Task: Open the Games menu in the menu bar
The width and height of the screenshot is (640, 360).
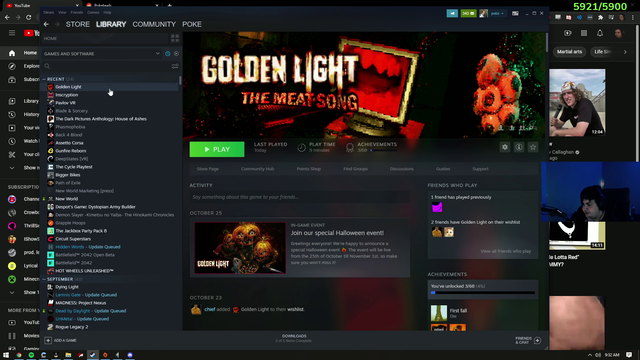Action: (x=93, y=13)
